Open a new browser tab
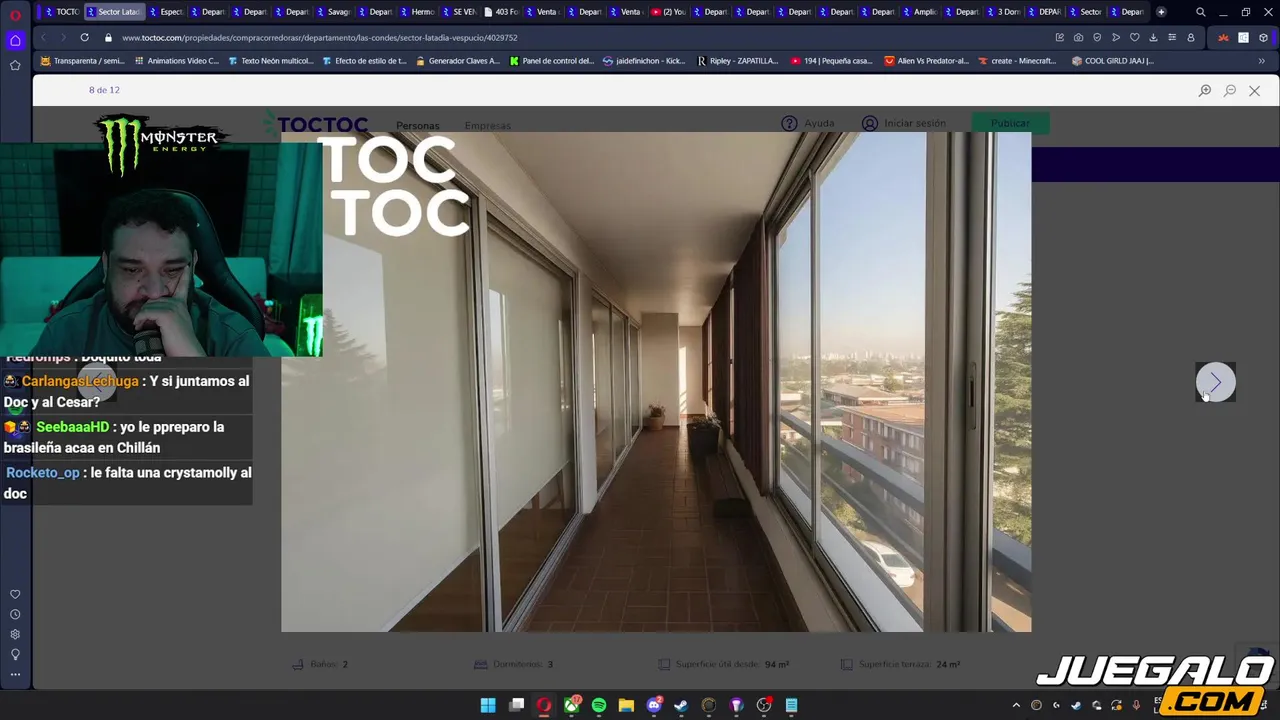 [x=1161, y=12]
